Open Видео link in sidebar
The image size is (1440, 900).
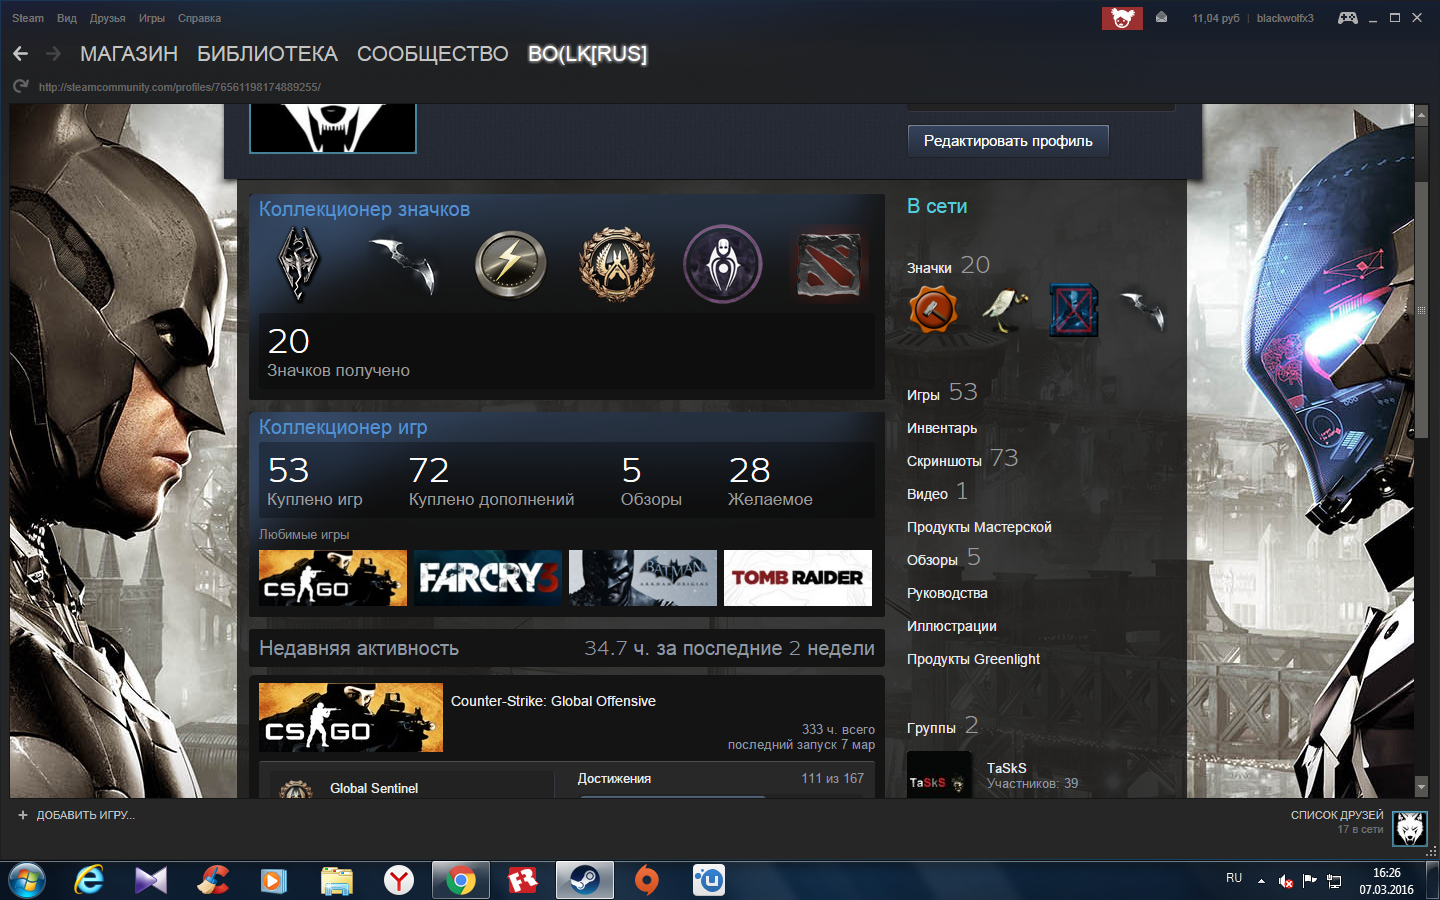(x=927, y=494)
